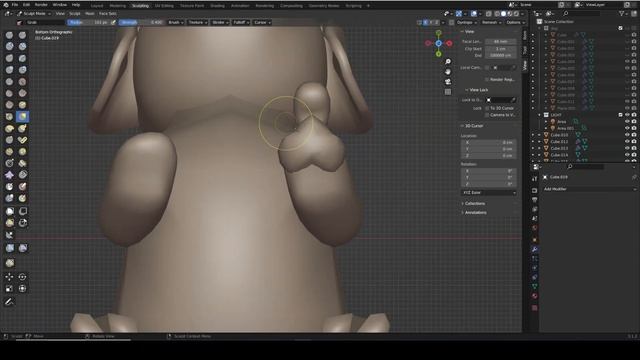Toggle X axis symmetry button
This screenshot has width=640, height=360.
(425, 22)
